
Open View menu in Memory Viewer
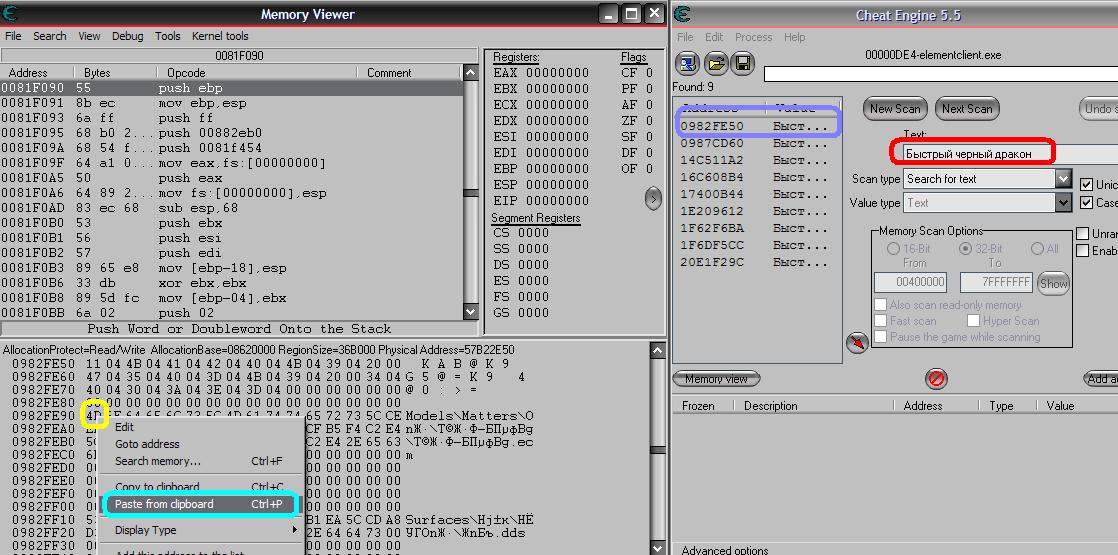(89, 36)
